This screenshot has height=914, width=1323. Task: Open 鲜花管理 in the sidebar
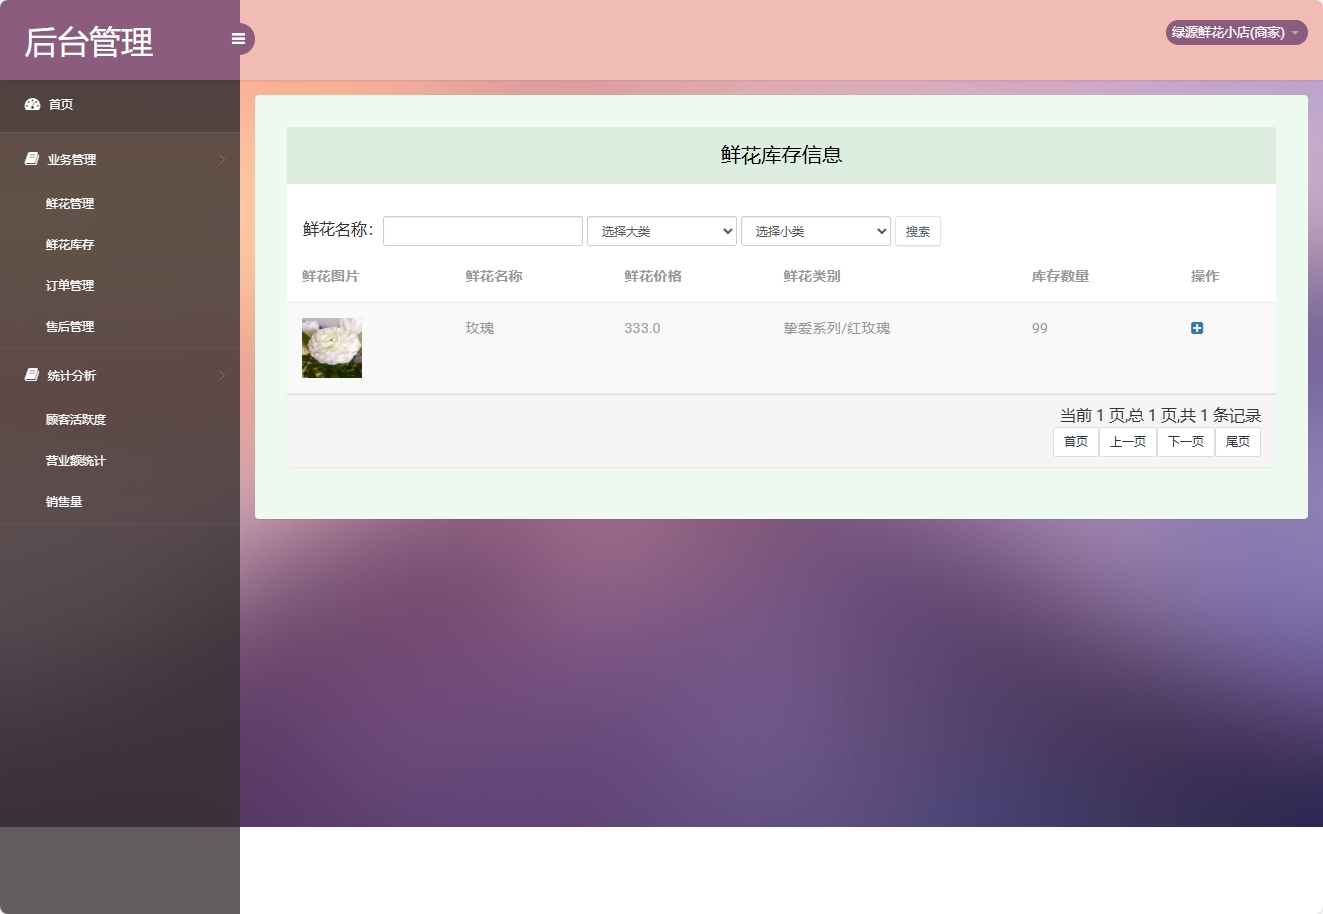[70, 203]
